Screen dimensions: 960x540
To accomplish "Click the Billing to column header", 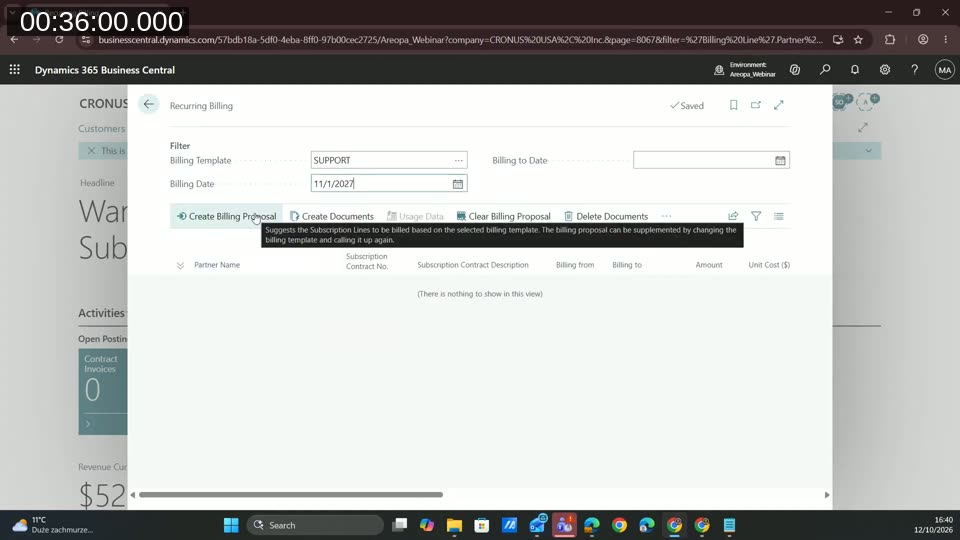I will [x=627, y=265].
